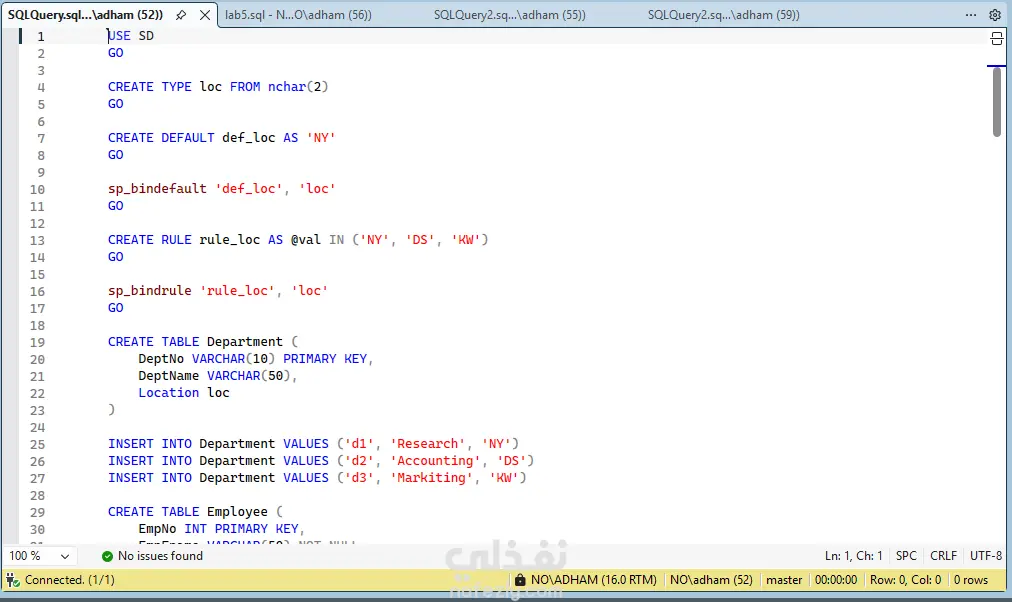1012x602 pixels.
Task: Click Department in CREATE TABLE on line 19
Action: click(245, 342)
